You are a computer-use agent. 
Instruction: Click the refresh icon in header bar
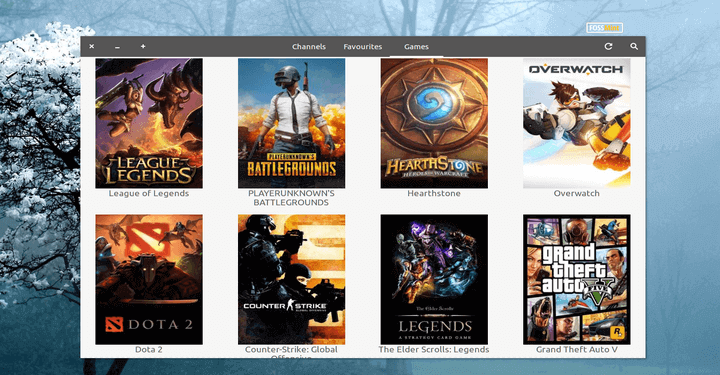(x=608, y=46)
